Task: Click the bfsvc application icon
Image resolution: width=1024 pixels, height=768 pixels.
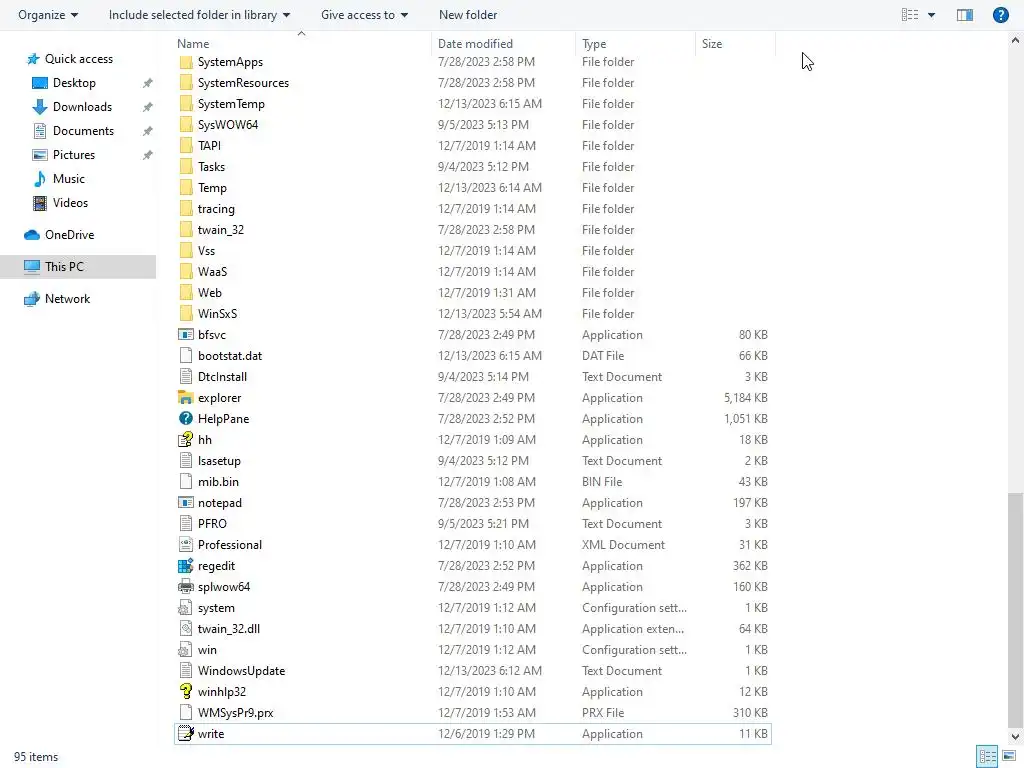Action: (x=185, y=334)
